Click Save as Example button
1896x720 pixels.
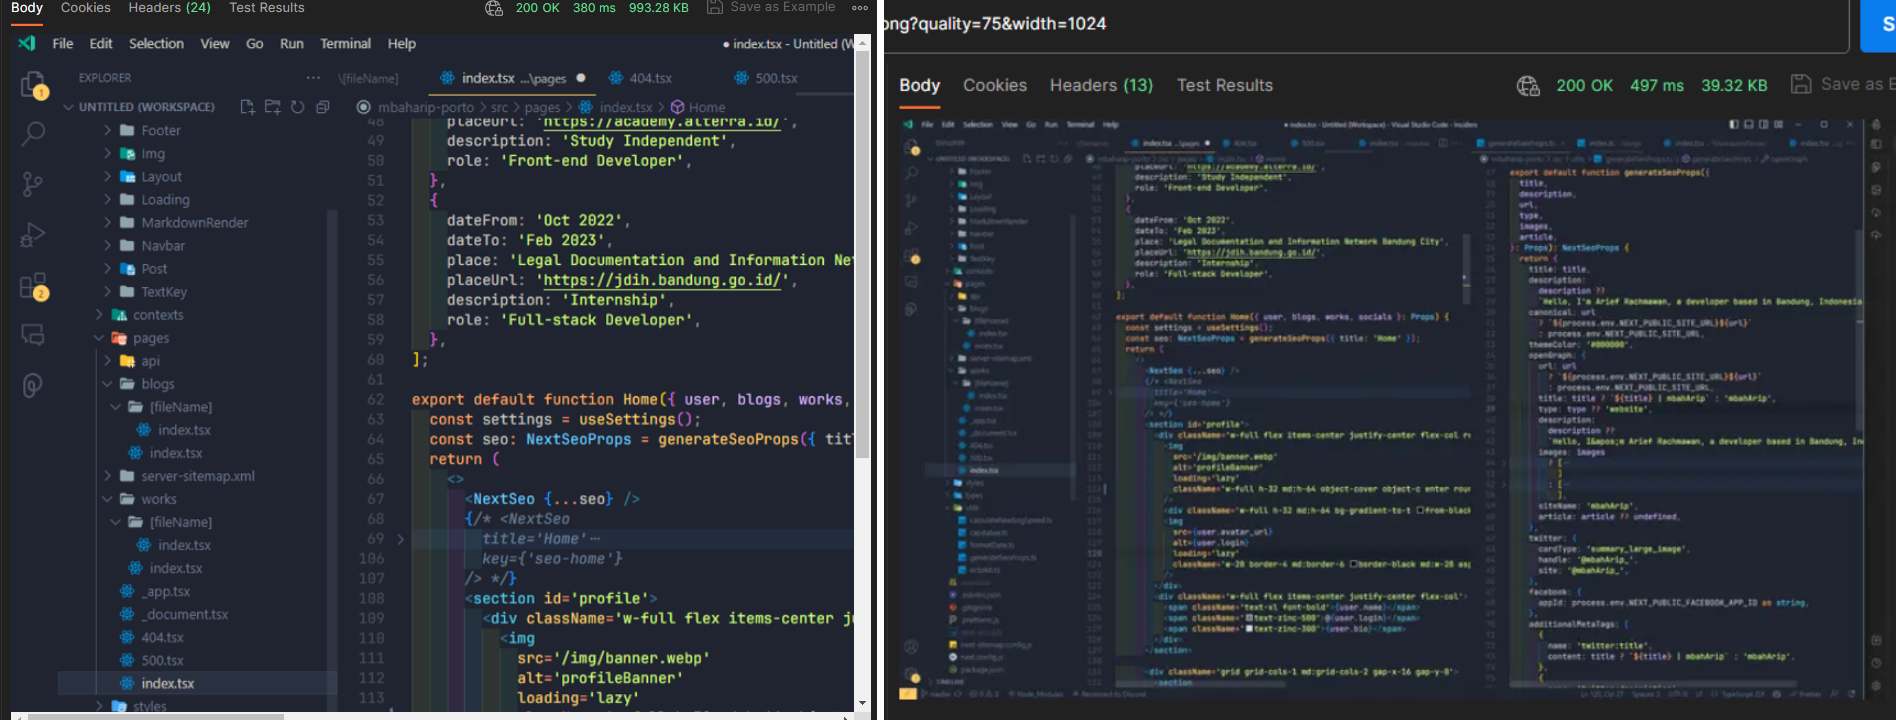[x=771, y=7]
